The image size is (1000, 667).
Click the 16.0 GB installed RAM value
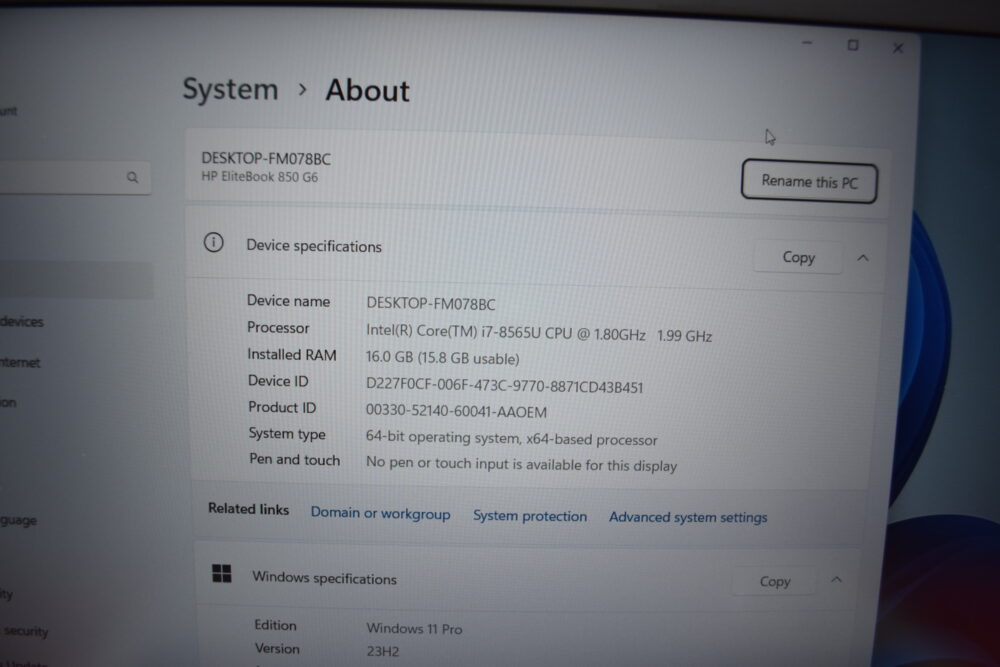click(x=442, y=358)
